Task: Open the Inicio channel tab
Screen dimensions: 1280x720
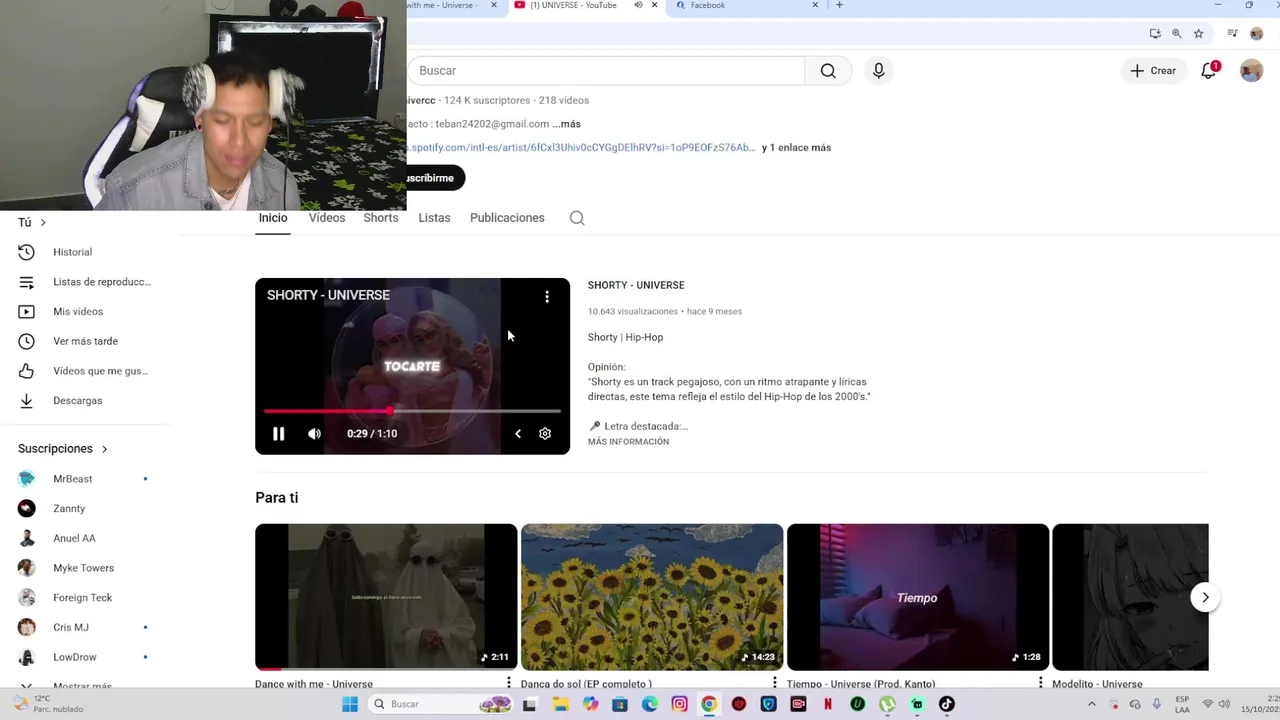Action: coord(273,218)
